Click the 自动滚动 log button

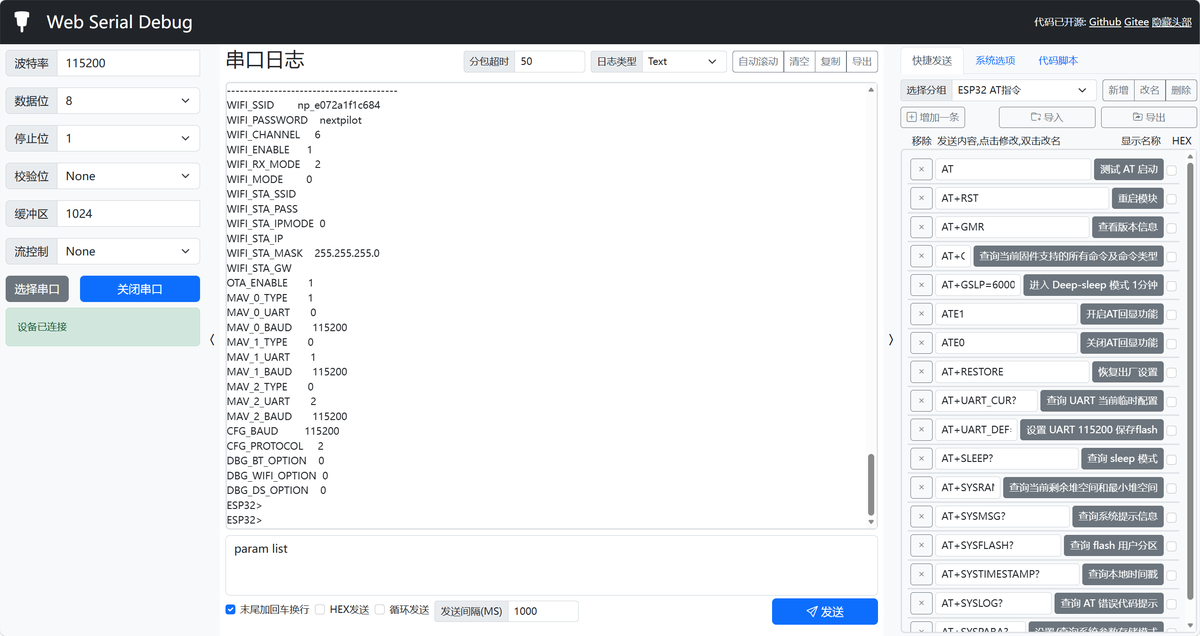[x=758, y=61]
